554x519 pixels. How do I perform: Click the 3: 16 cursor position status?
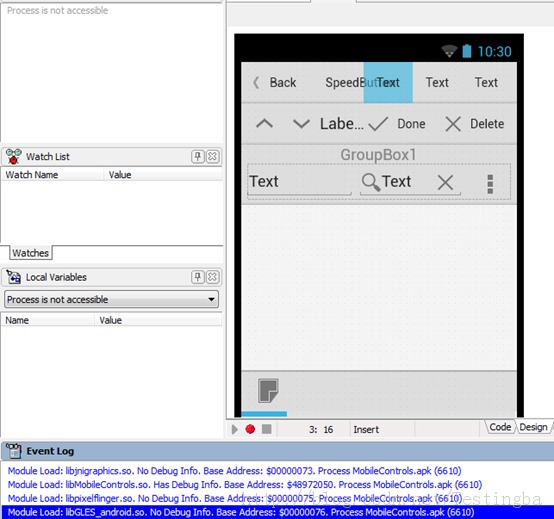[x=321, y=429]
